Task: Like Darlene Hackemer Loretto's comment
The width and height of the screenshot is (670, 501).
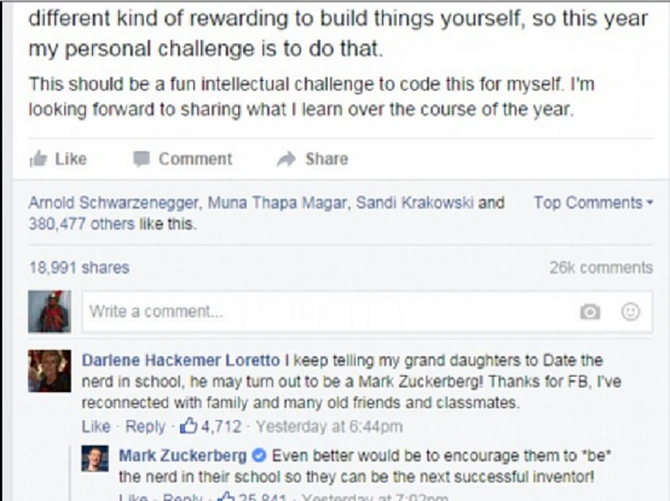Action: point(95,427)
